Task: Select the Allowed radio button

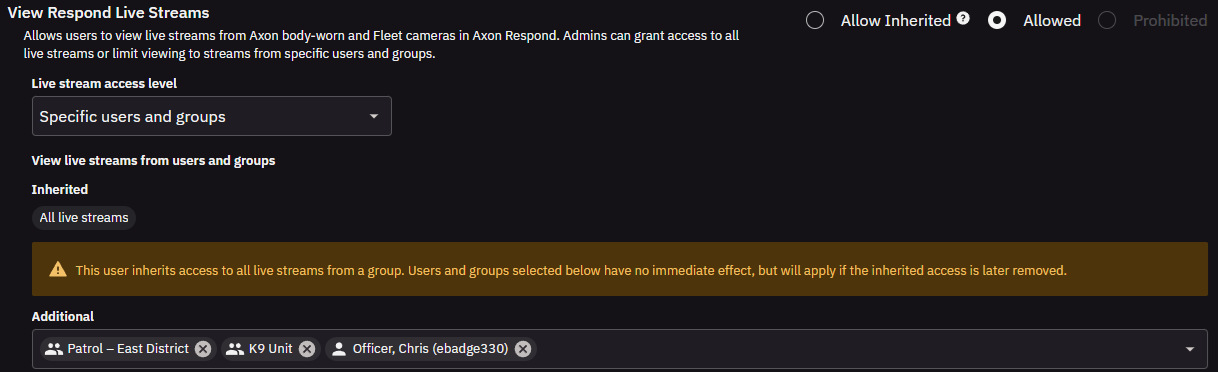Action: tap(997, 20)
